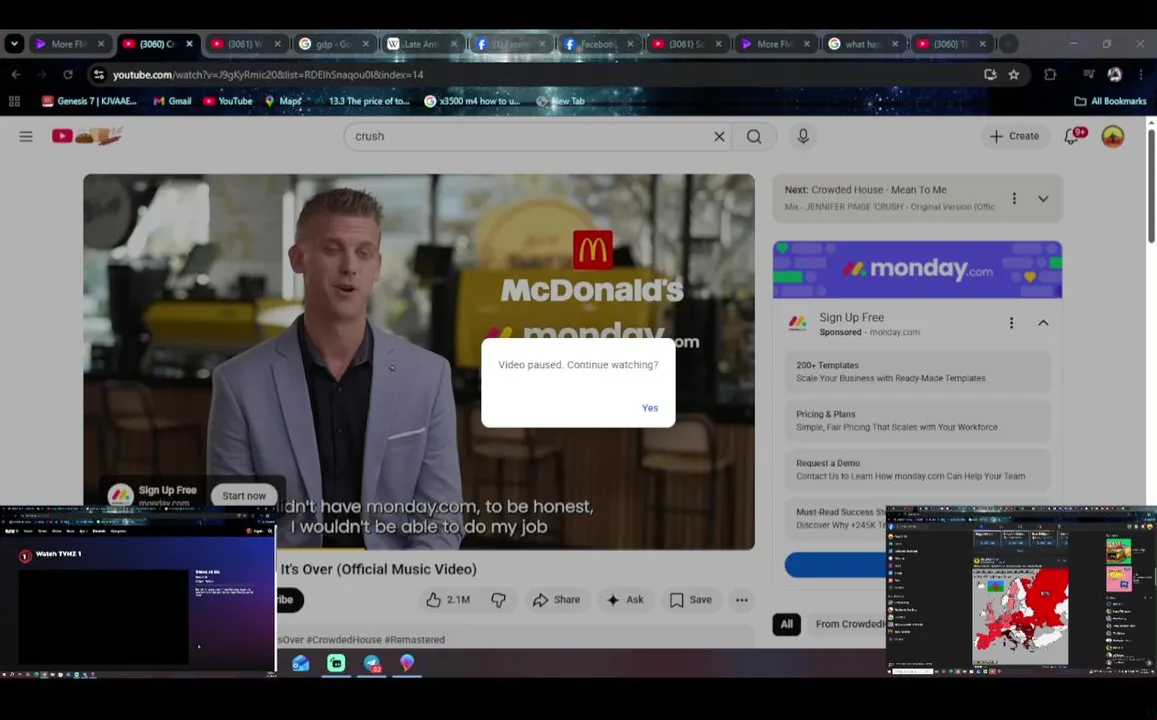
Task: Open Telegram from the taskbar
Action: (372, 663)
